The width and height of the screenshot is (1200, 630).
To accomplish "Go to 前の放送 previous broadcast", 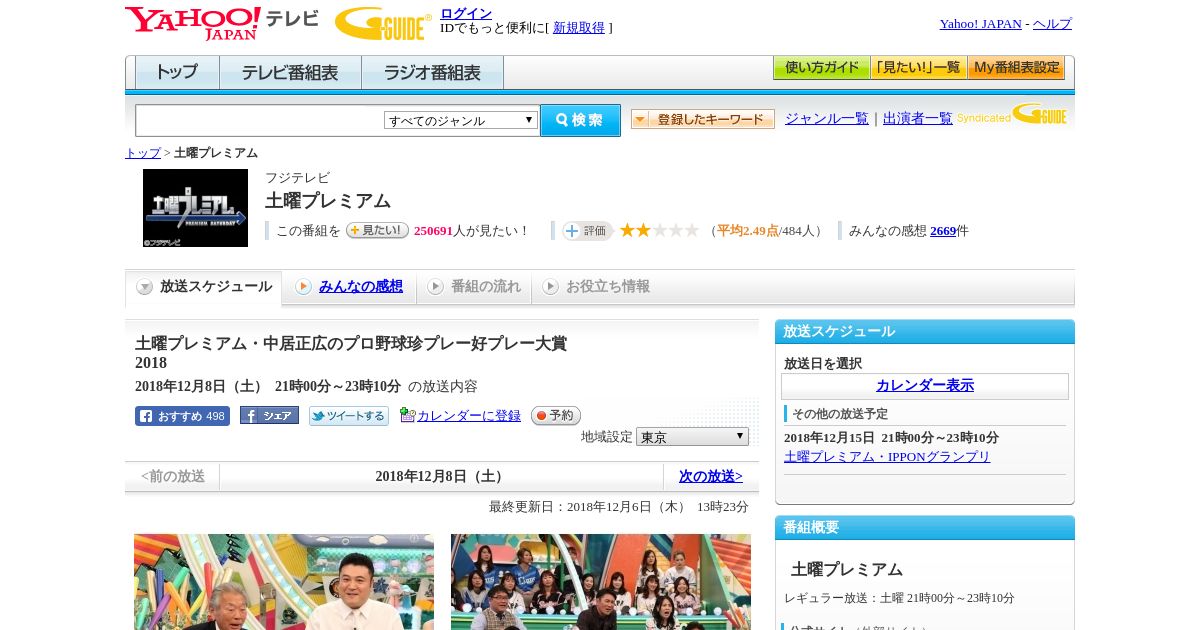I will 173,477.
